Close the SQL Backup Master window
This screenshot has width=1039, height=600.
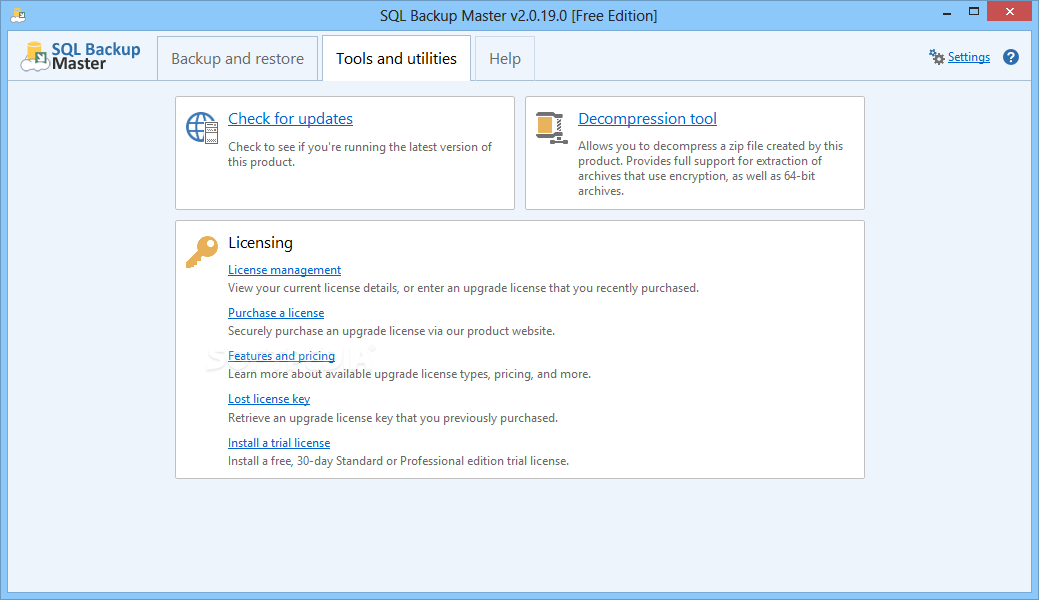pyautogui.click(x=1009, y=11)
